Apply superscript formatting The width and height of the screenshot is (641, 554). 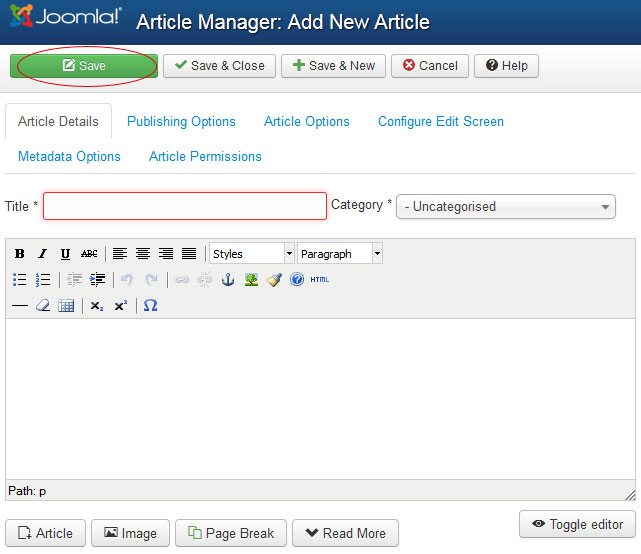pos(121,305)
